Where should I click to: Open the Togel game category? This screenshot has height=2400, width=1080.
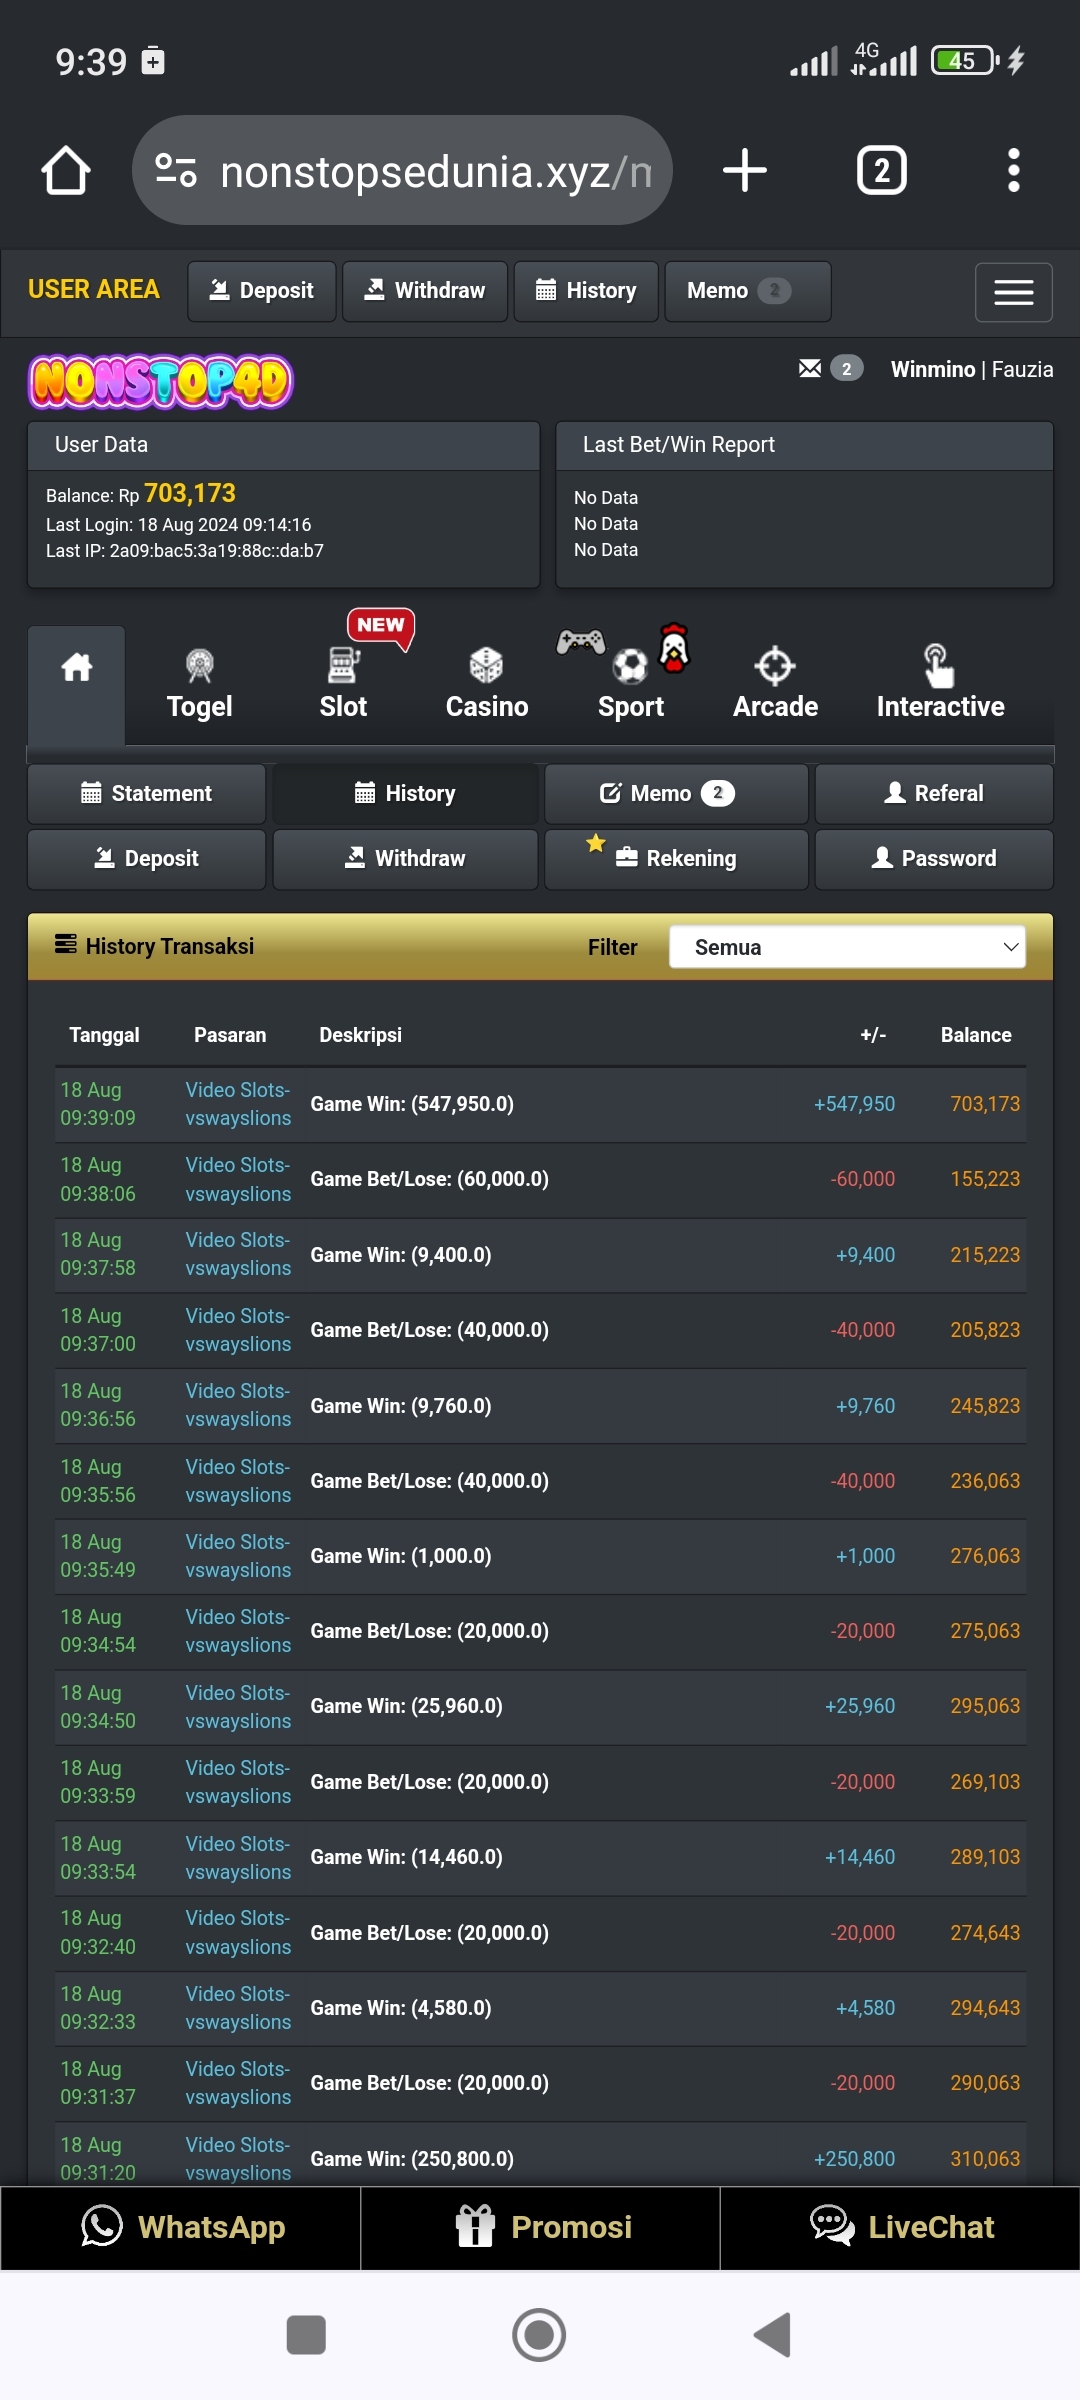point(200,685)
